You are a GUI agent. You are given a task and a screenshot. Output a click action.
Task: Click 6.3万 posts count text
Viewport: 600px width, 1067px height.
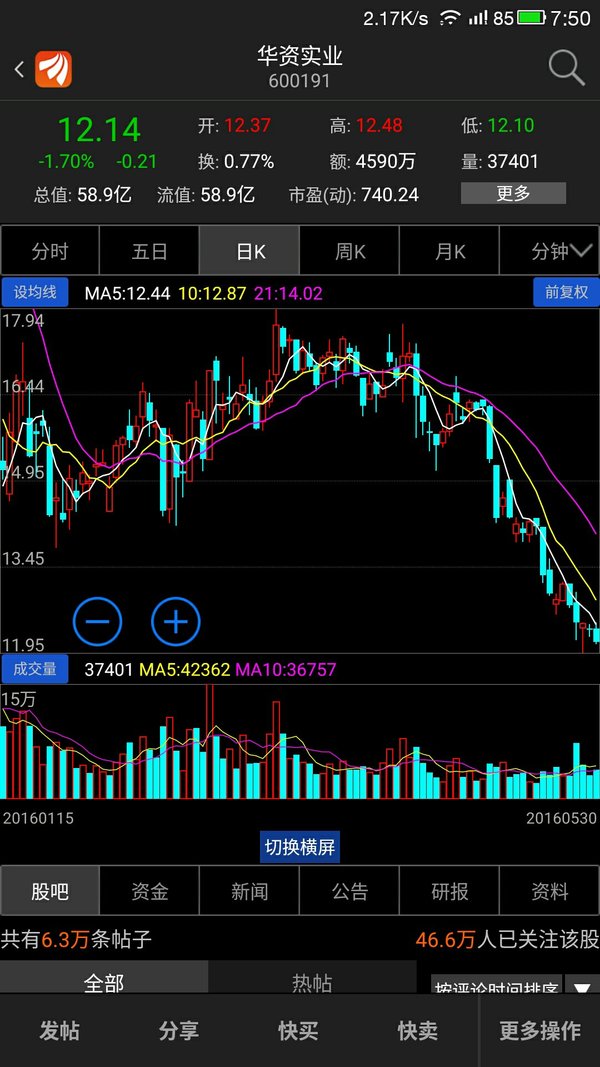pos(65,940)
